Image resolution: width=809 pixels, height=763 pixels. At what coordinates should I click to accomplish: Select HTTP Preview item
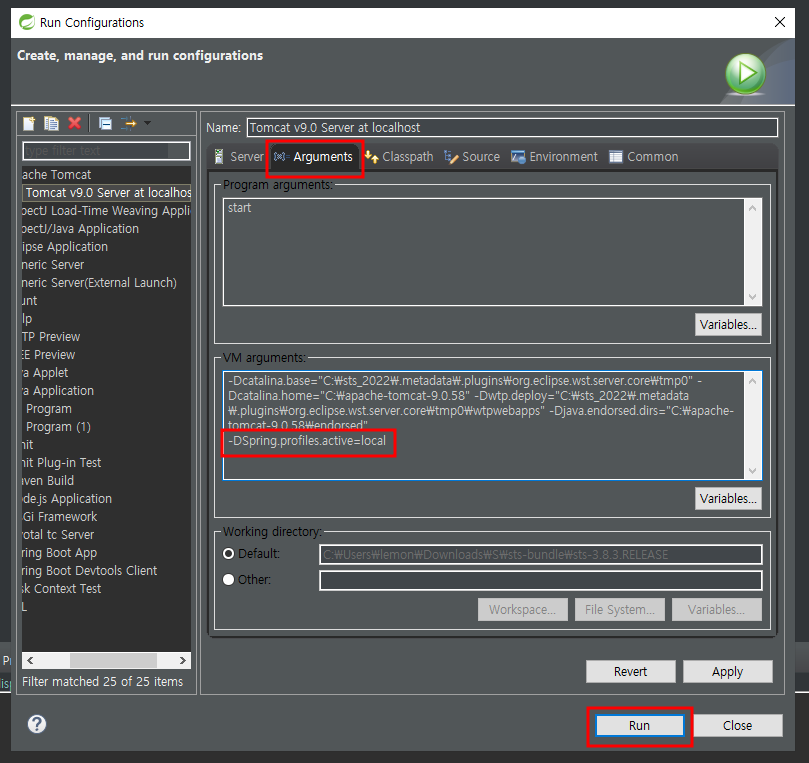click(x=51, y=337)
